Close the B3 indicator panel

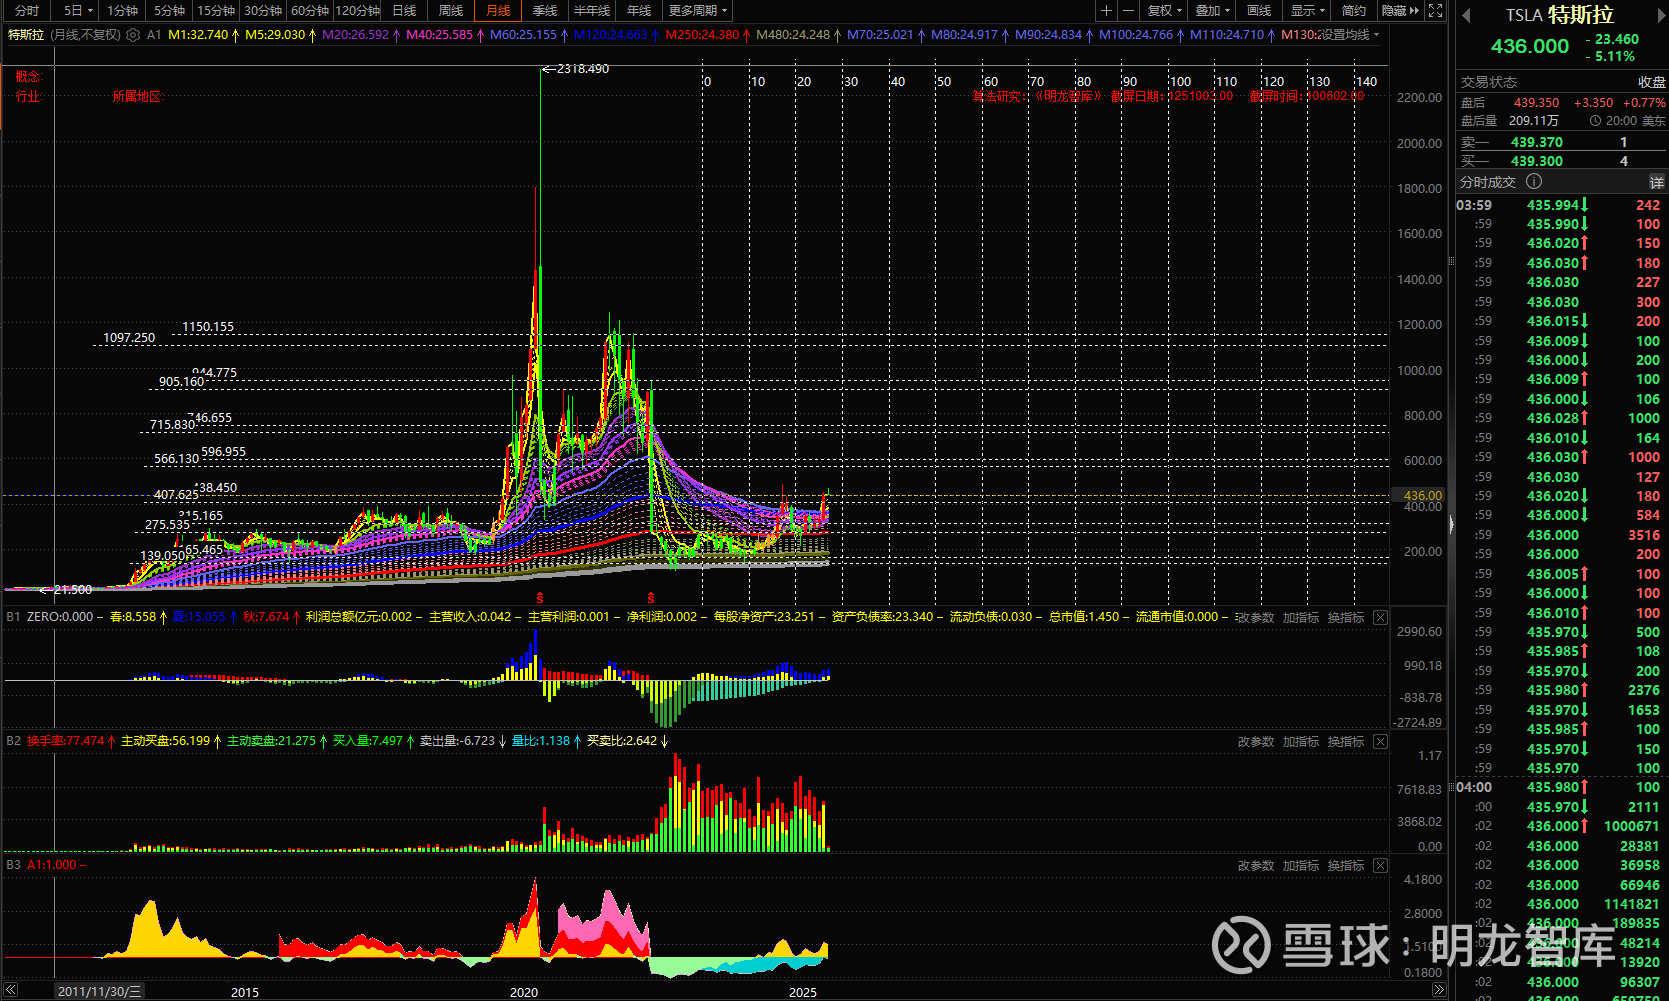(1380, 866)
